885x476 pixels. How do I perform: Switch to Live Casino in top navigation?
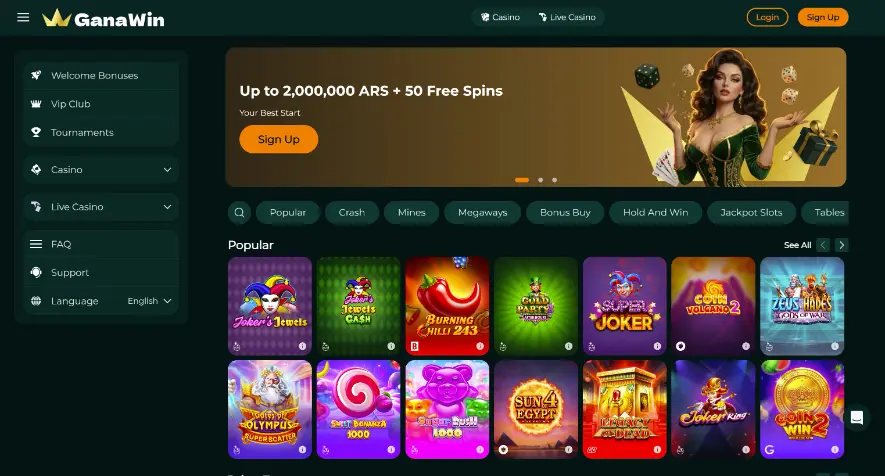pyautogui.click(x=567, y=18)
